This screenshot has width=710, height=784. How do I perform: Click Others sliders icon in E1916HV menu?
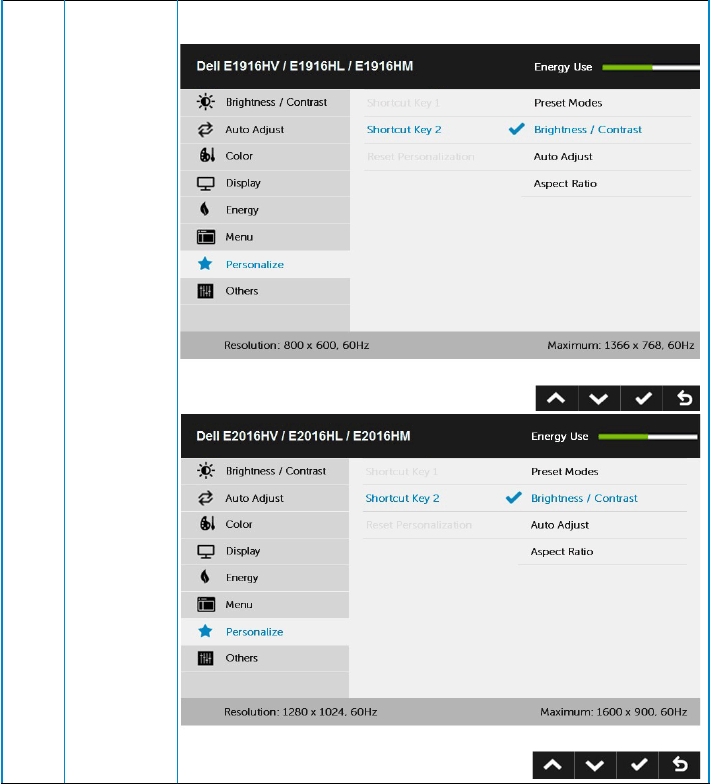point(205,291)
